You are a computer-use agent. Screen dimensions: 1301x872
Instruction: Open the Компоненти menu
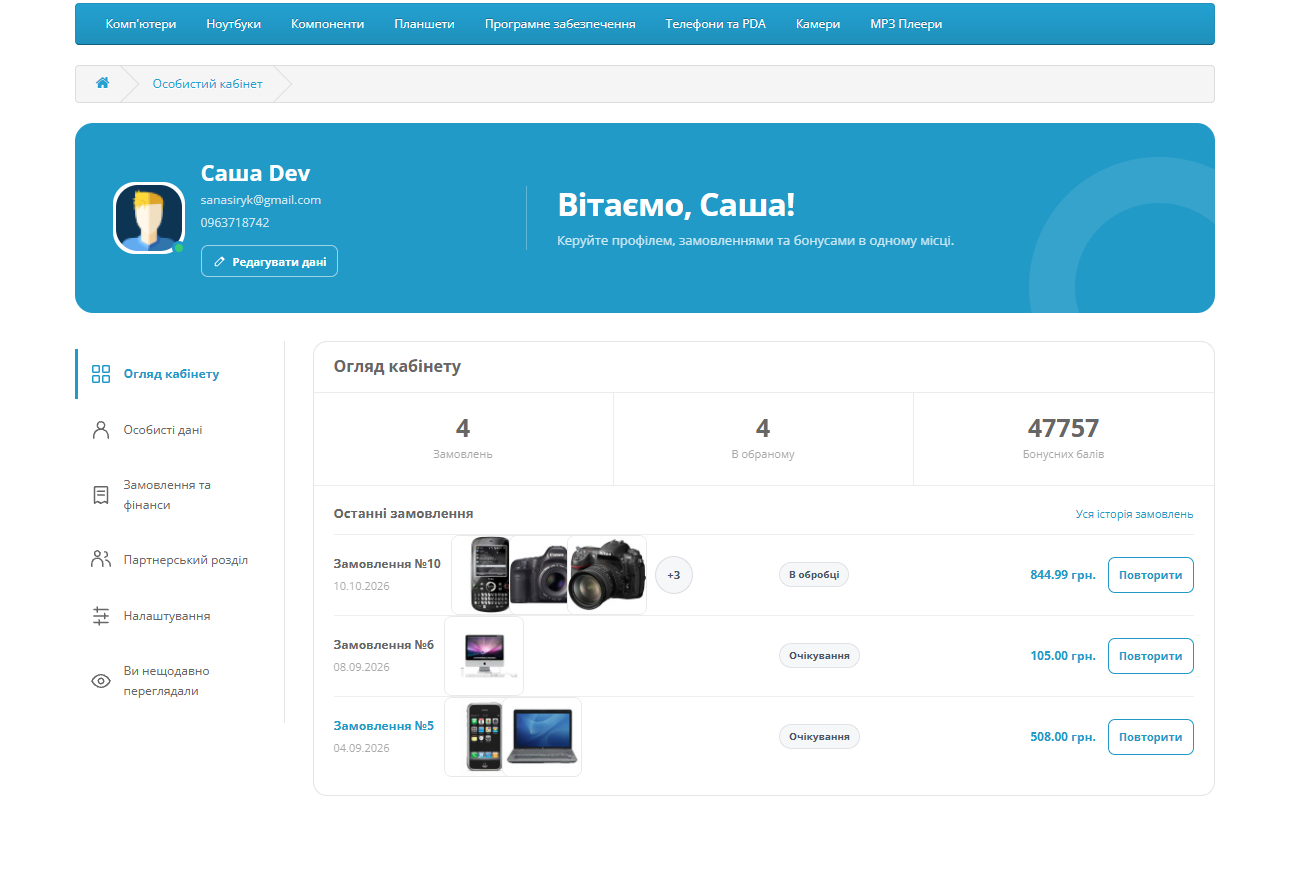point(328,24)
